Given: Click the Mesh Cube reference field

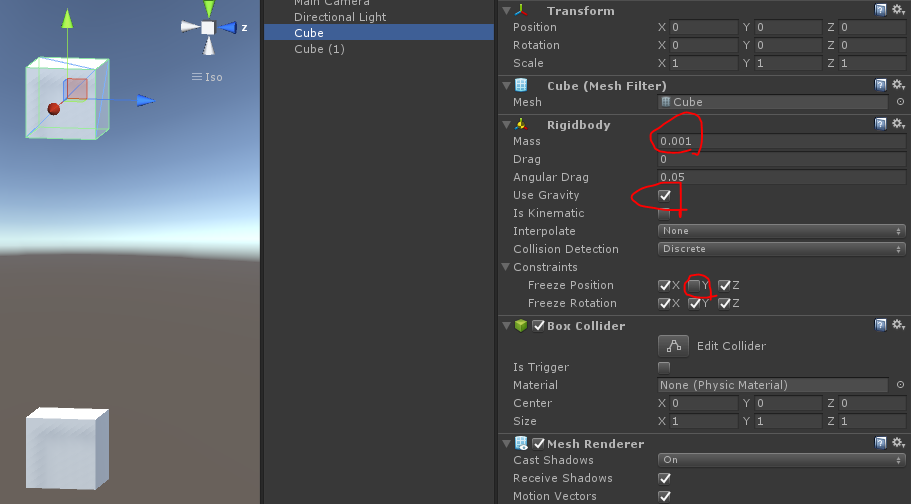Looking at the screenshot, I should point(773,102).
